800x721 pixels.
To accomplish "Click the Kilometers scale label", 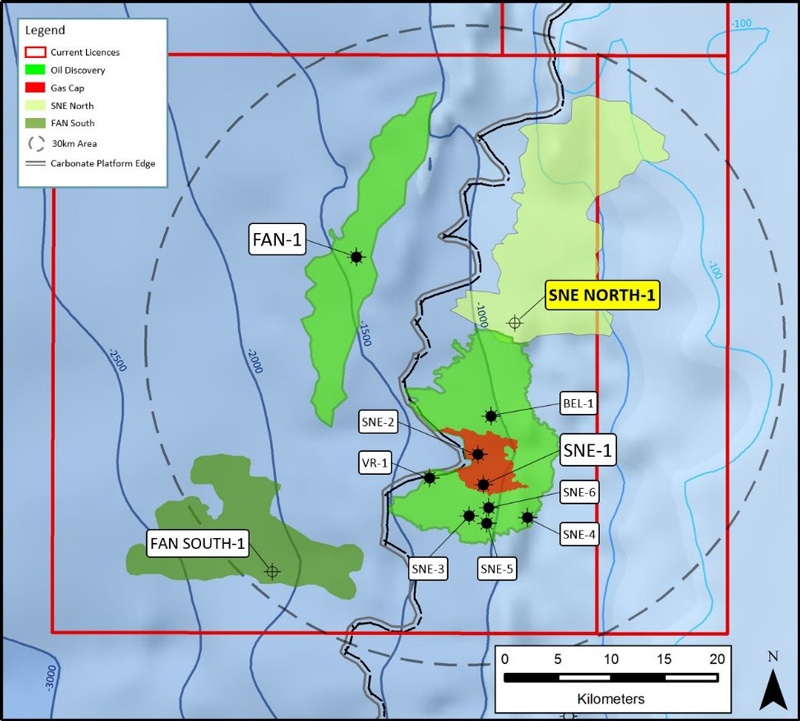I will tap(611, 699).
